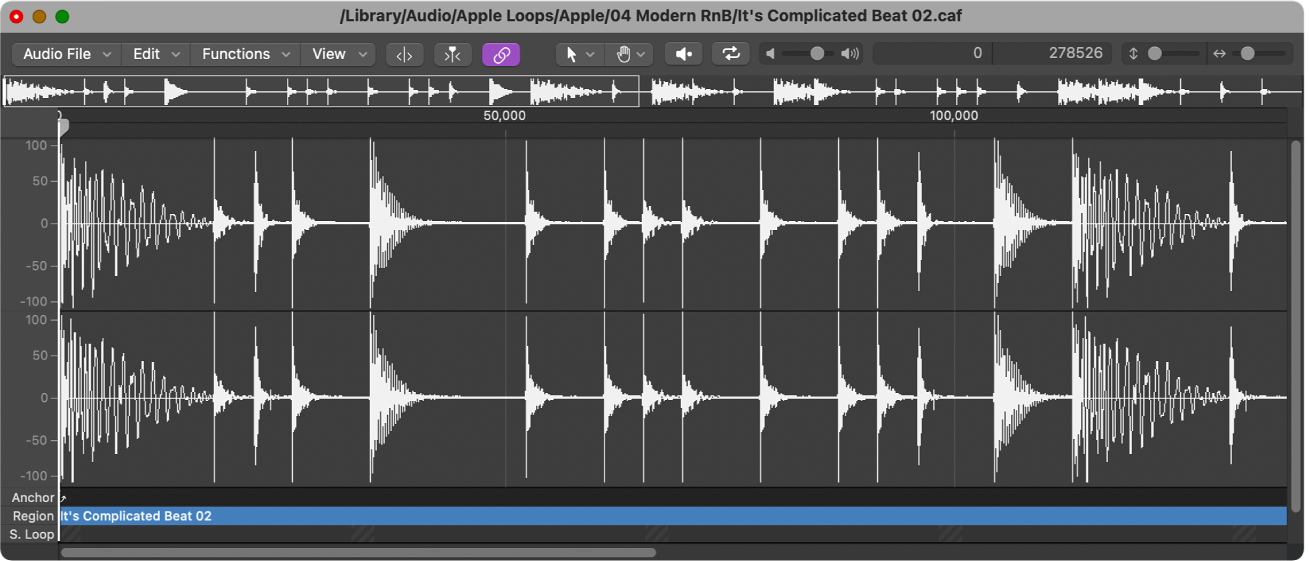Adjust the vertical zoom slider
The height and width of the screenshot is (561, 1309).
[x=1155, y=54]
